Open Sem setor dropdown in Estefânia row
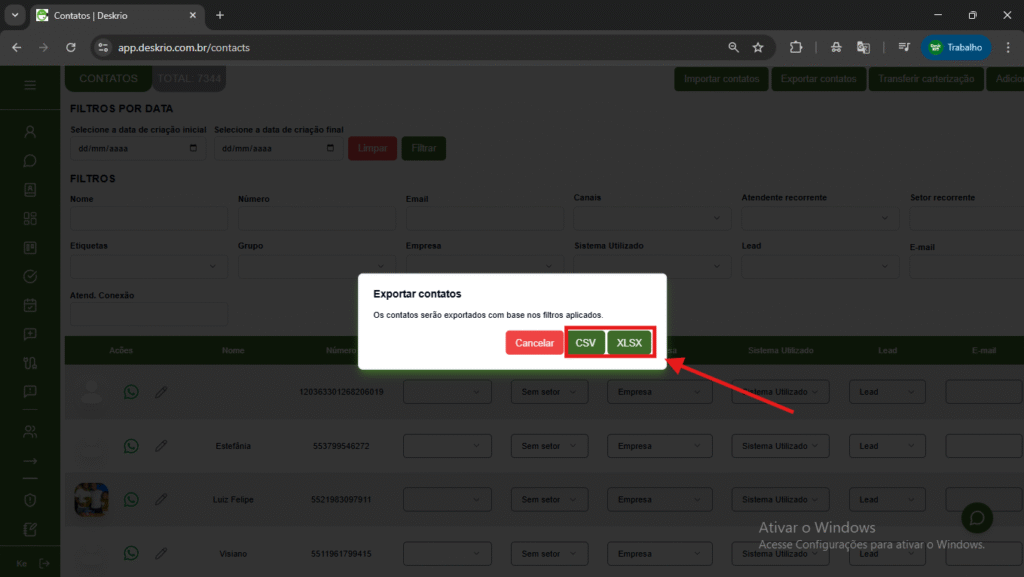 tap(549, 446)
